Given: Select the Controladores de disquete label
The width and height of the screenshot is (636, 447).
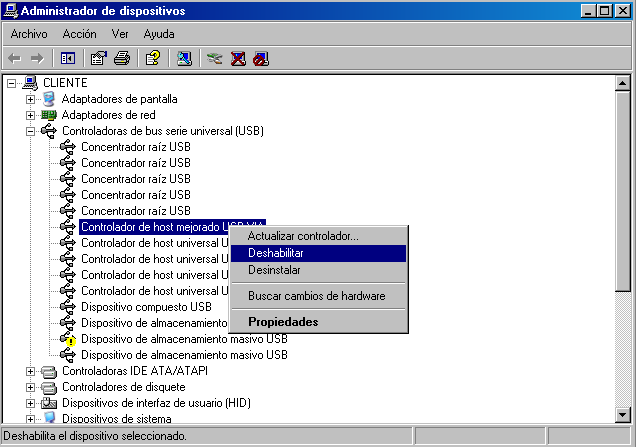Looking at the screenshot, I should 124,387.
